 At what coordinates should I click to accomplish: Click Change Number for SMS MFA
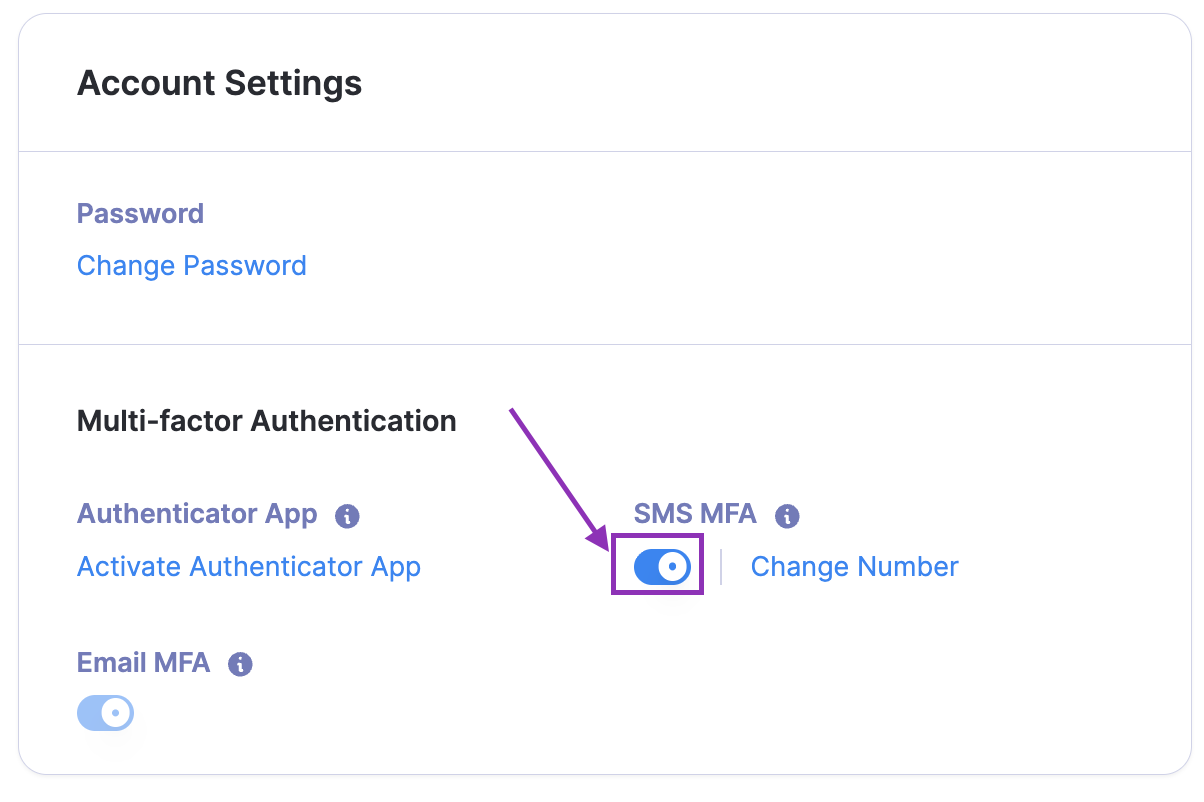854,567
